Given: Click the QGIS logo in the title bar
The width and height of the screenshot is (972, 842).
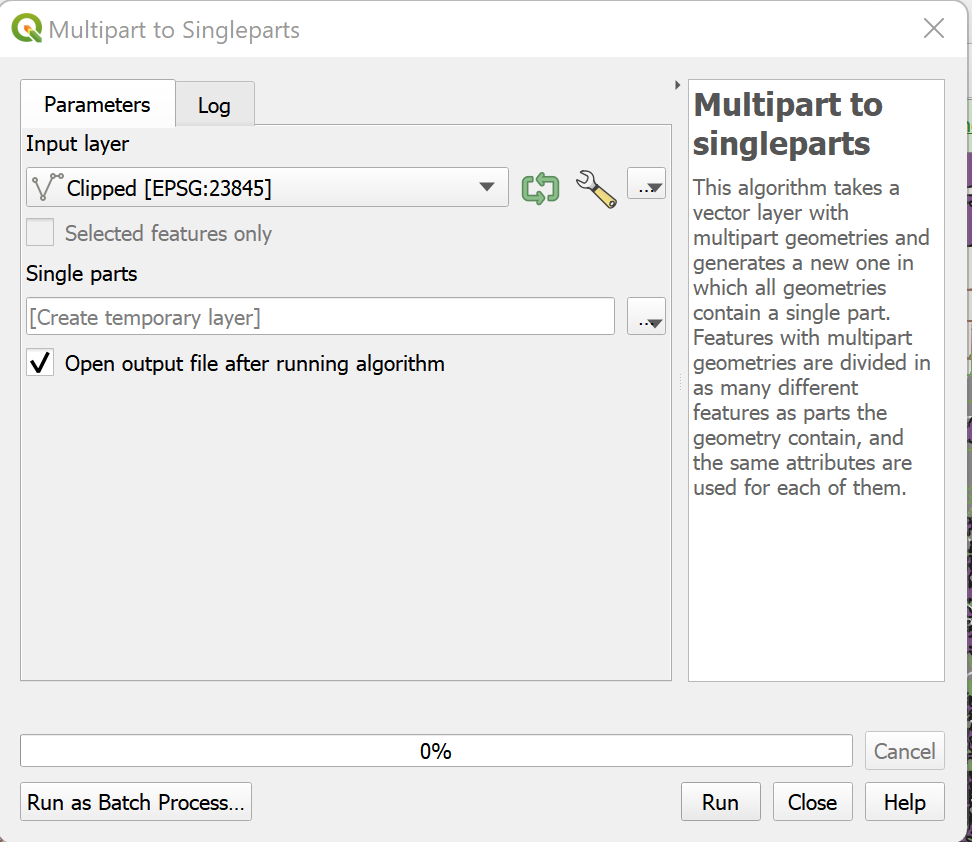Looking at the screenshot, I should point(26,28).
